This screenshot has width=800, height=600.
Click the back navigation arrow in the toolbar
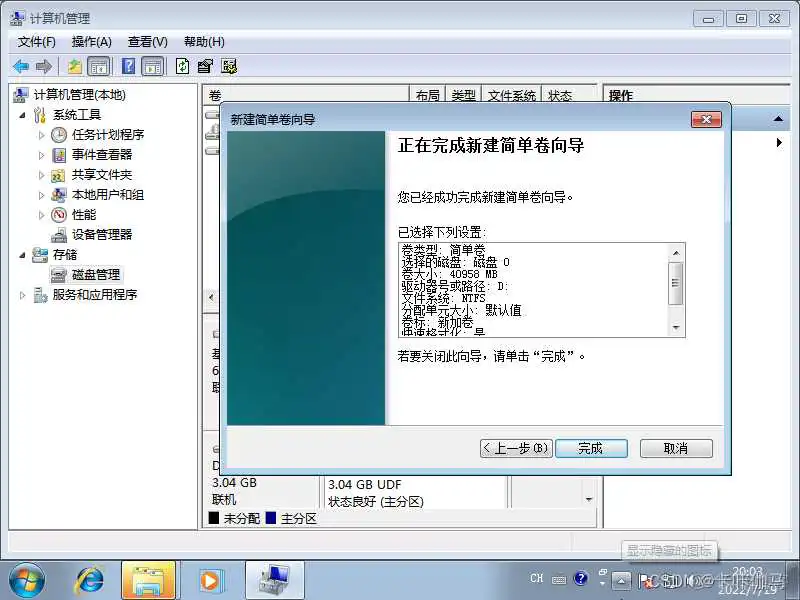tap(22, 66)
